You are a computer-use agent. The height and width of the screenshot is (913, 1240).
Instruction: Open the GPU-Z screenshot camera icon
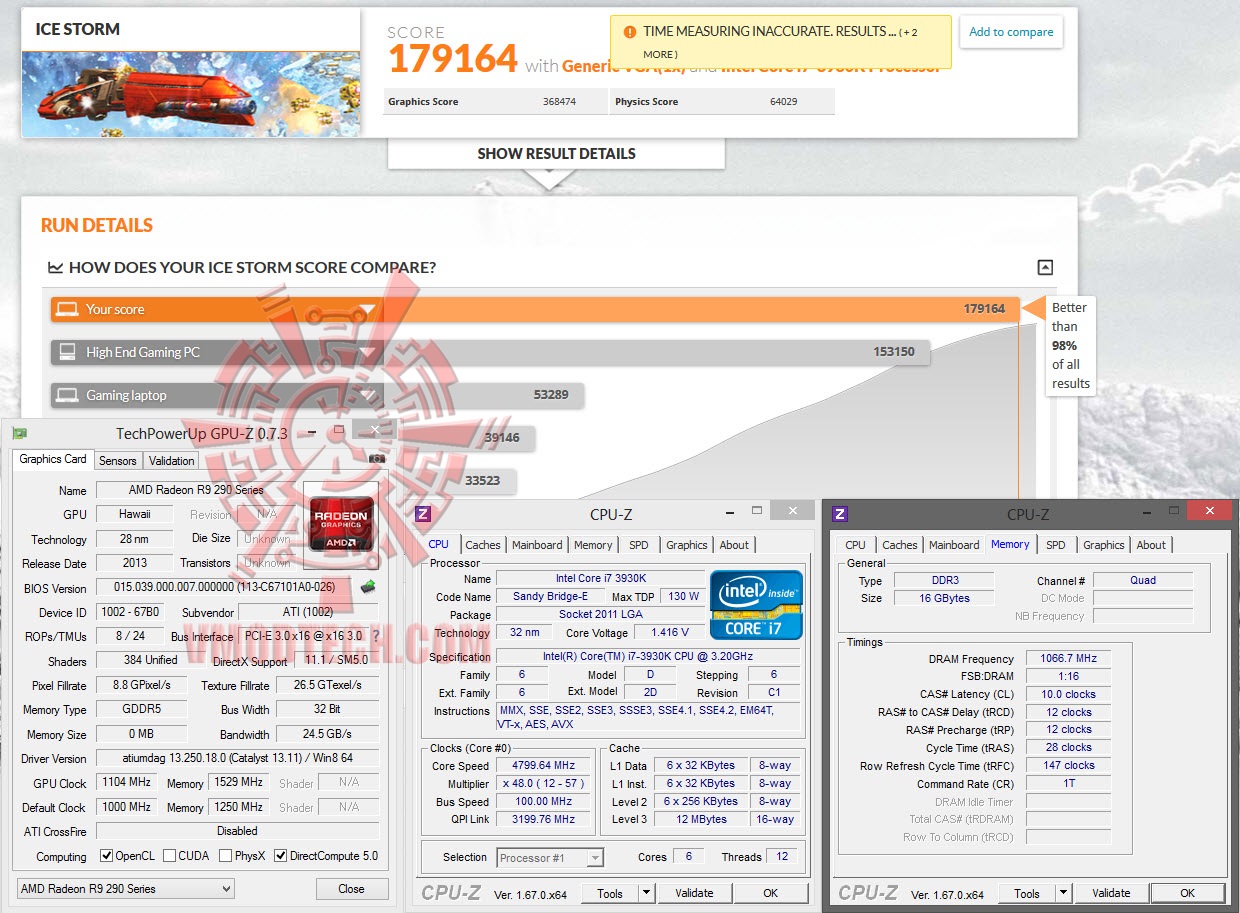(x=376, y=459)
